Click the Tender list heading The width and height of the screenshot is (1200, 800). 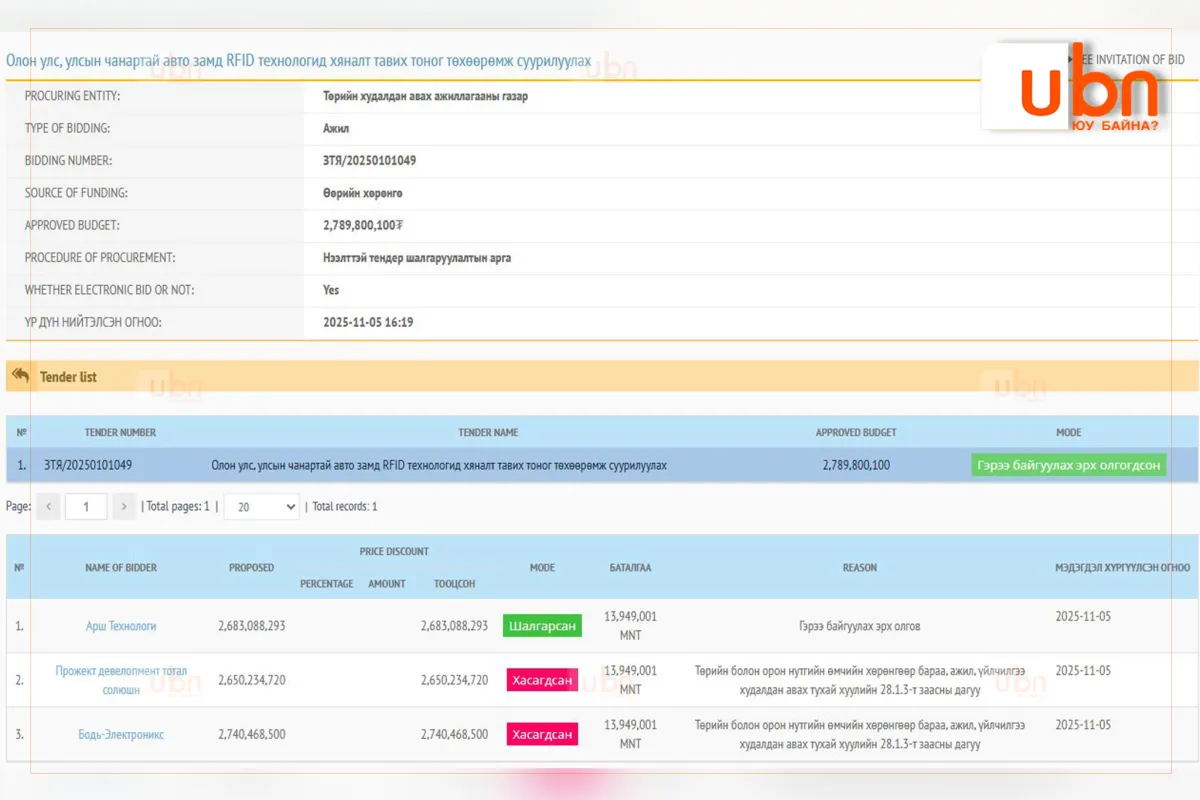click(68, 377)
